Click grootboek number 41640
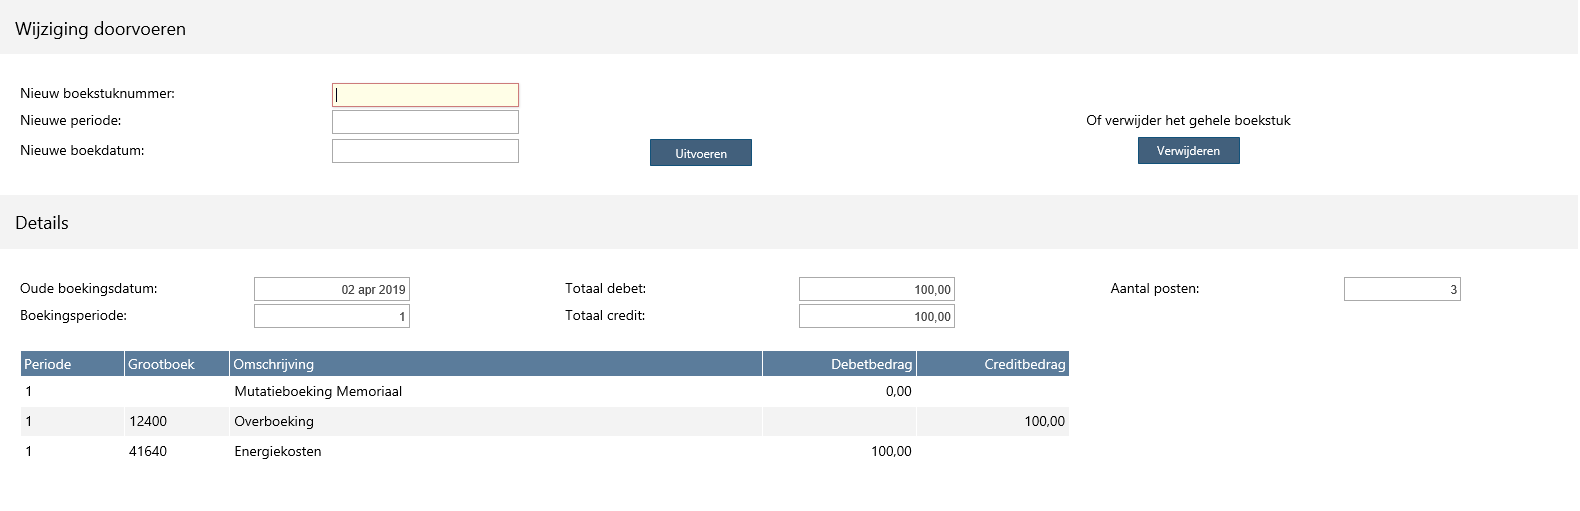1580x511 pixels. tap(148, 451)
